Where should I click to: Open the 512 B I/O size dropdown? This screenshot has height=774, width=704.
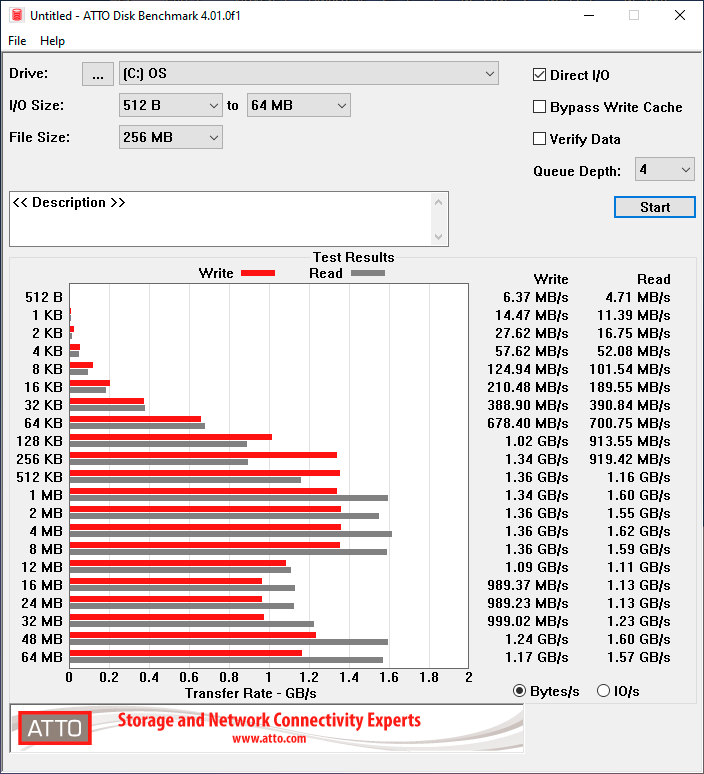point(171,105)
